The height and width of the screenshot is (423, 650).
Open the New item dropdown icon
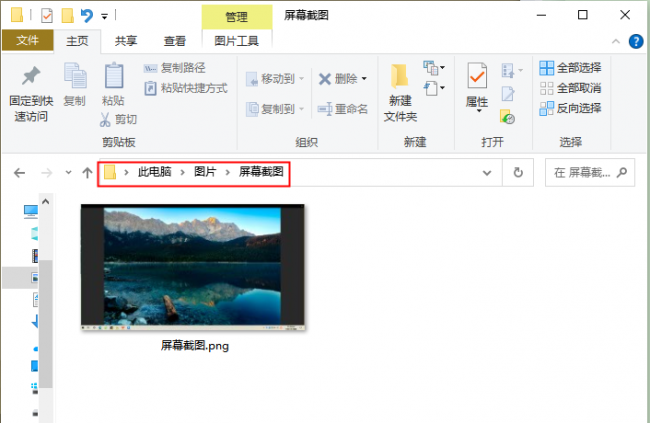coord(434,68)
